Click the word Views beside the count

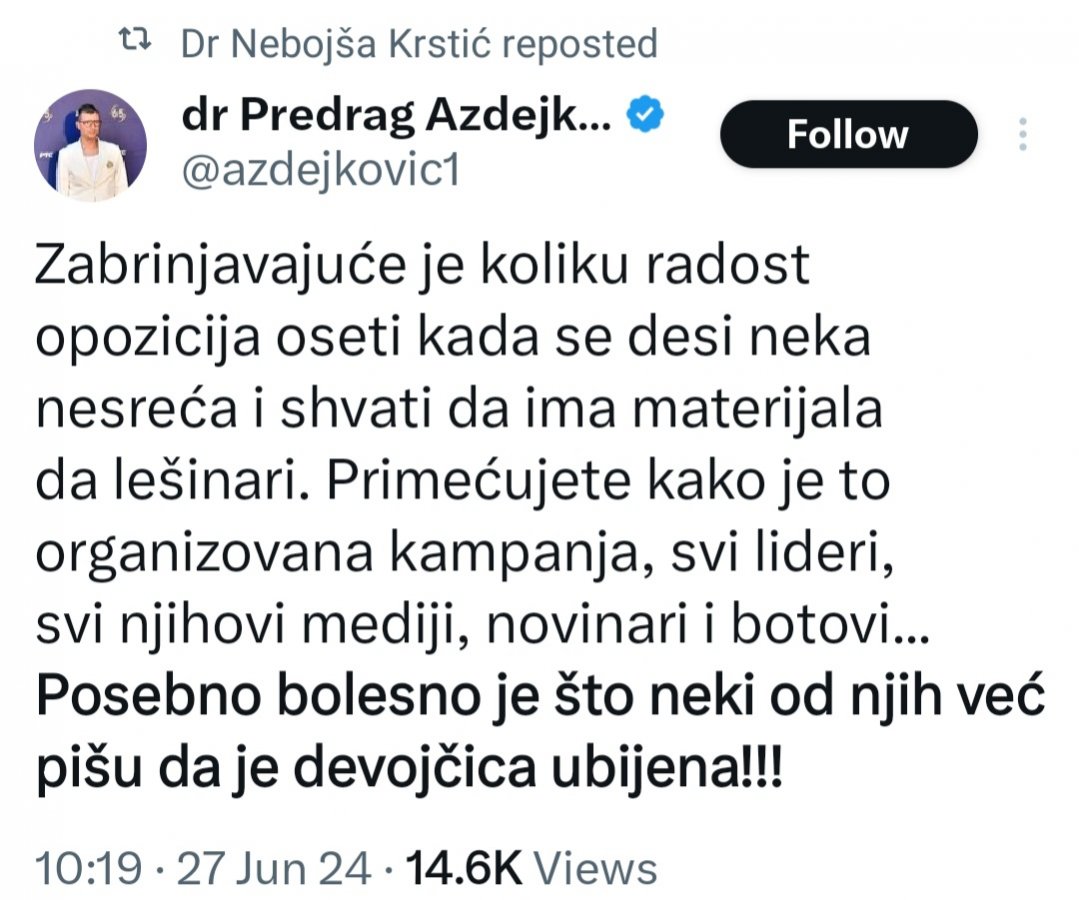pyautogui.click(x=602, y=867)
